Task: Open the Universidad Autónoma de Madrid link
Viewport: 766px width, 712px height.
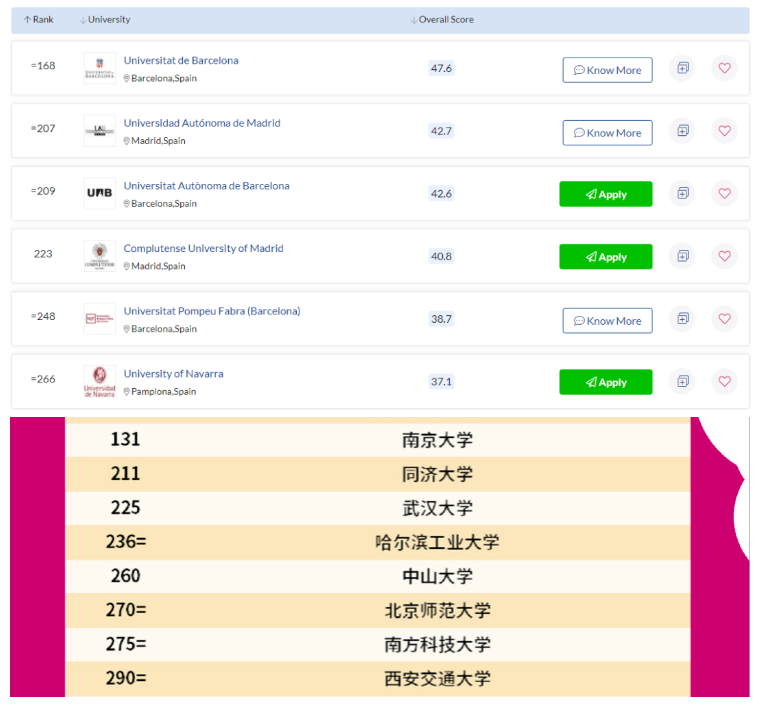Action: point(202,123)
